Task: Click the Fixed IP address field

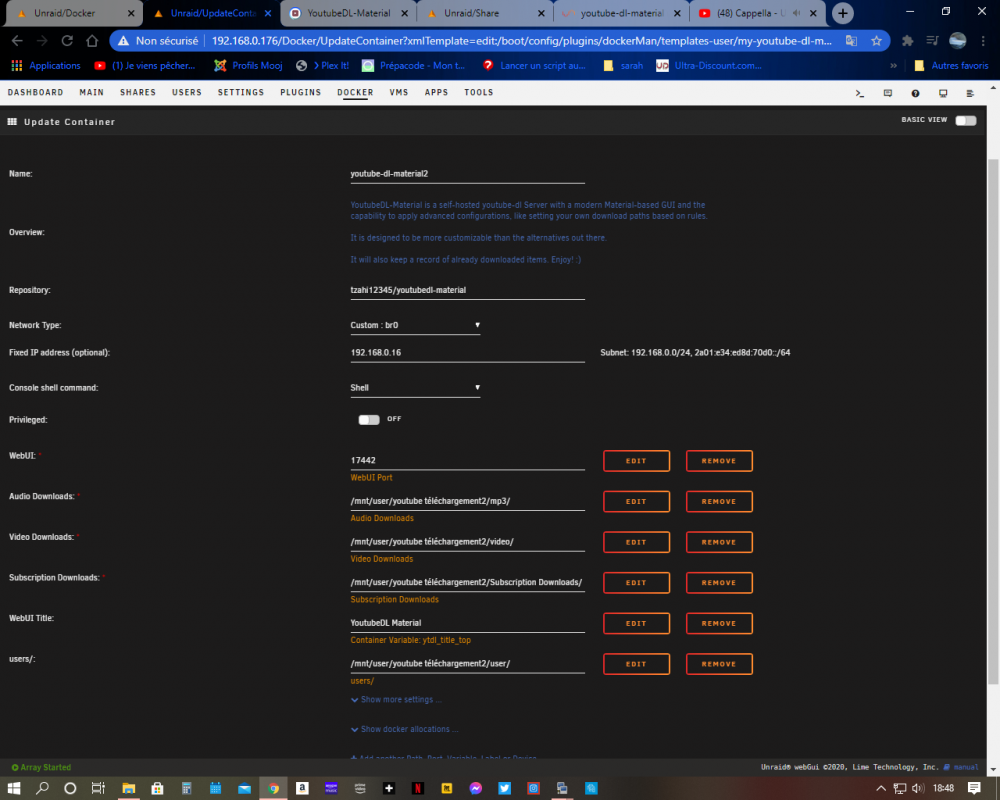Action: [467, 353]
